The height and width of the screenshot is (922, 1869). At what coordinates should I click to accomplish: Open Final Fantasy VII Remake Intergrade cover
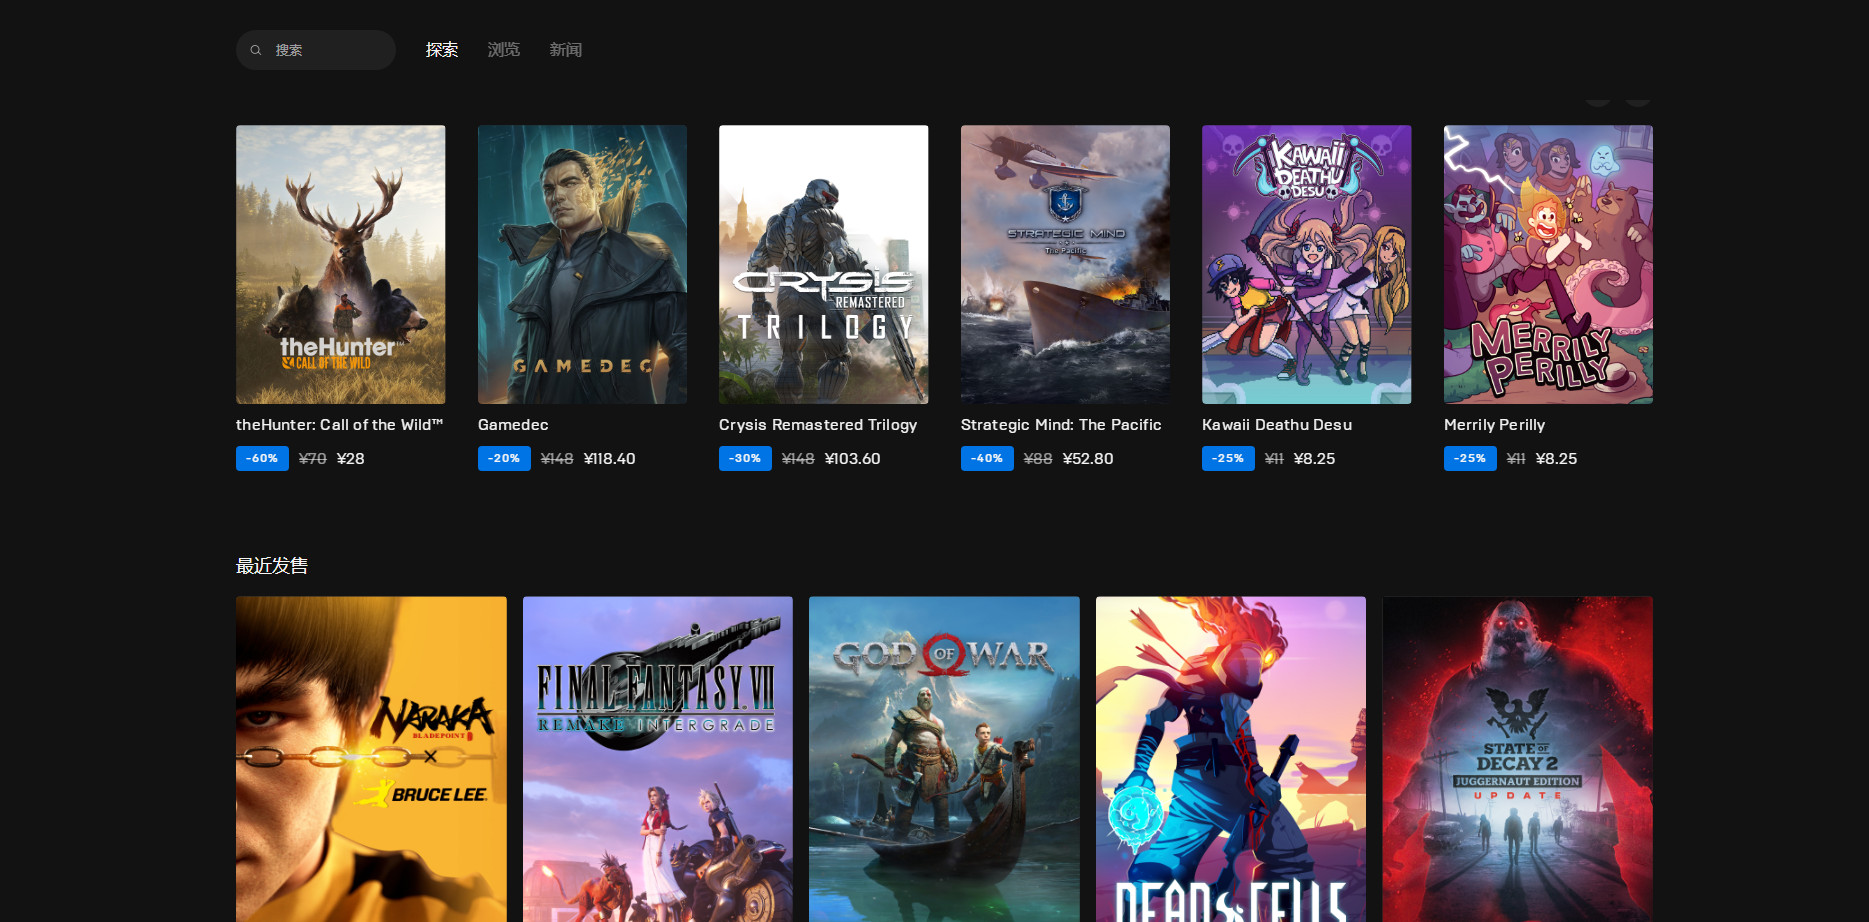point(658,759)
